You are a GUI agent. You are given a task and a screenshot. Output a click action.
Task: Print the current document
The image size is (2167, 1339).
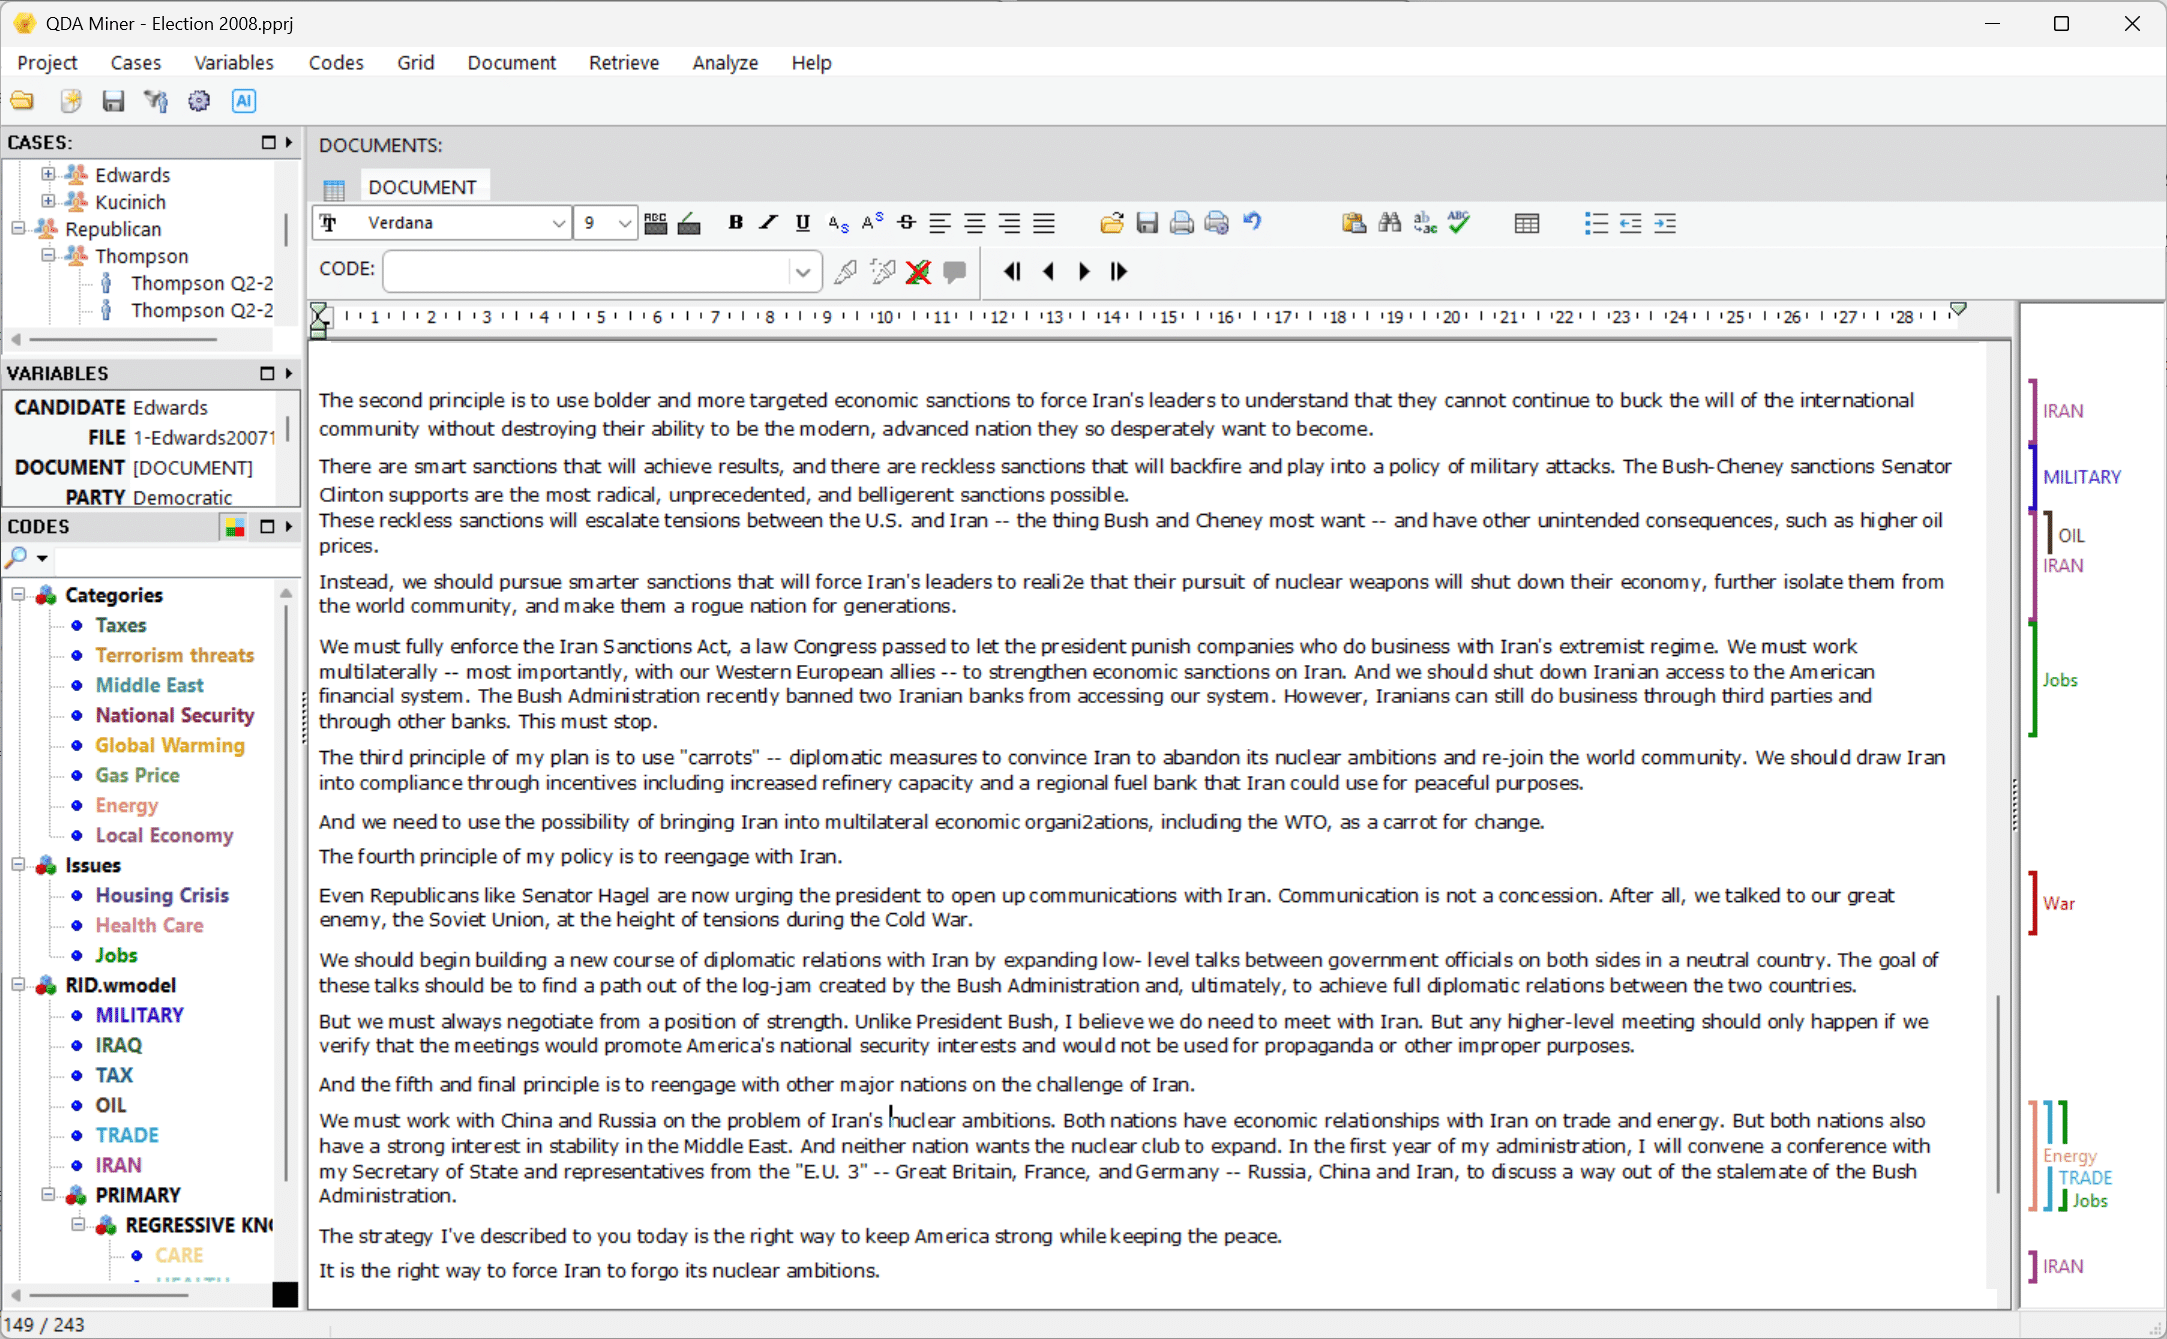click(x=1182, y=223)
